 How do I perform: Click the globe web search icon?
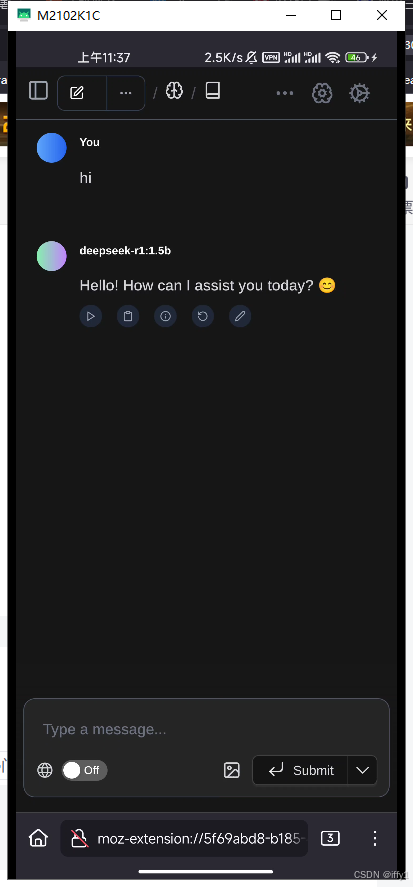pos(45,770)
